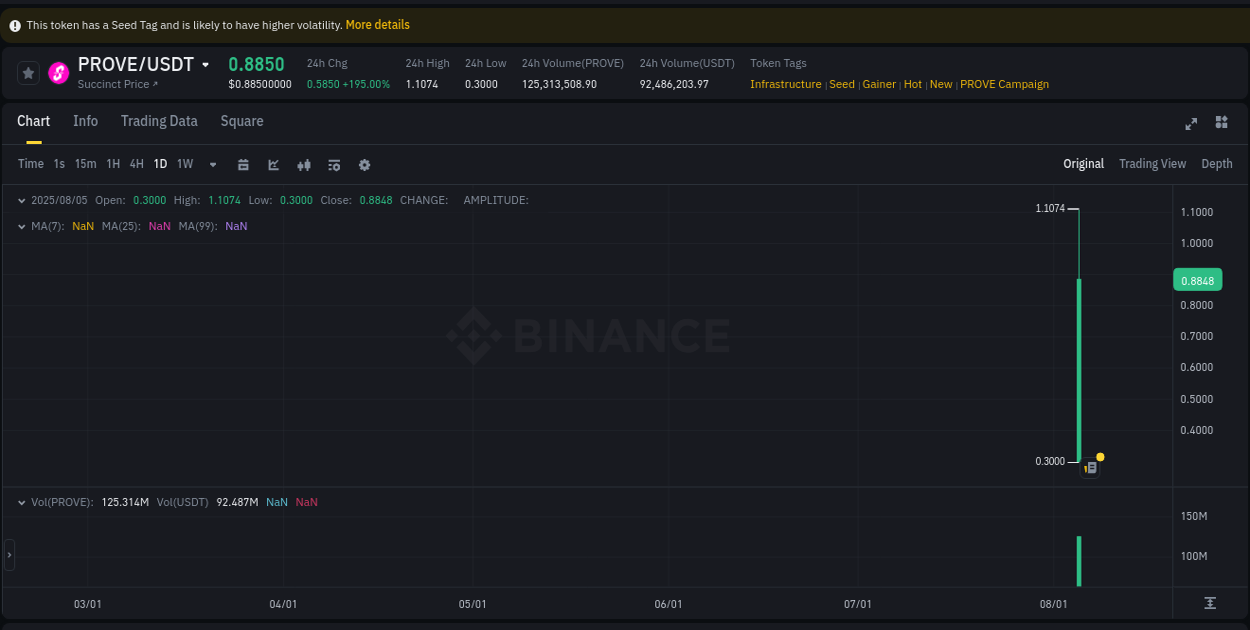This screenshot has height=630, width=1250.
Task: Collapse the MA indicator row via its chevron
Action: (x=21, y=226)
